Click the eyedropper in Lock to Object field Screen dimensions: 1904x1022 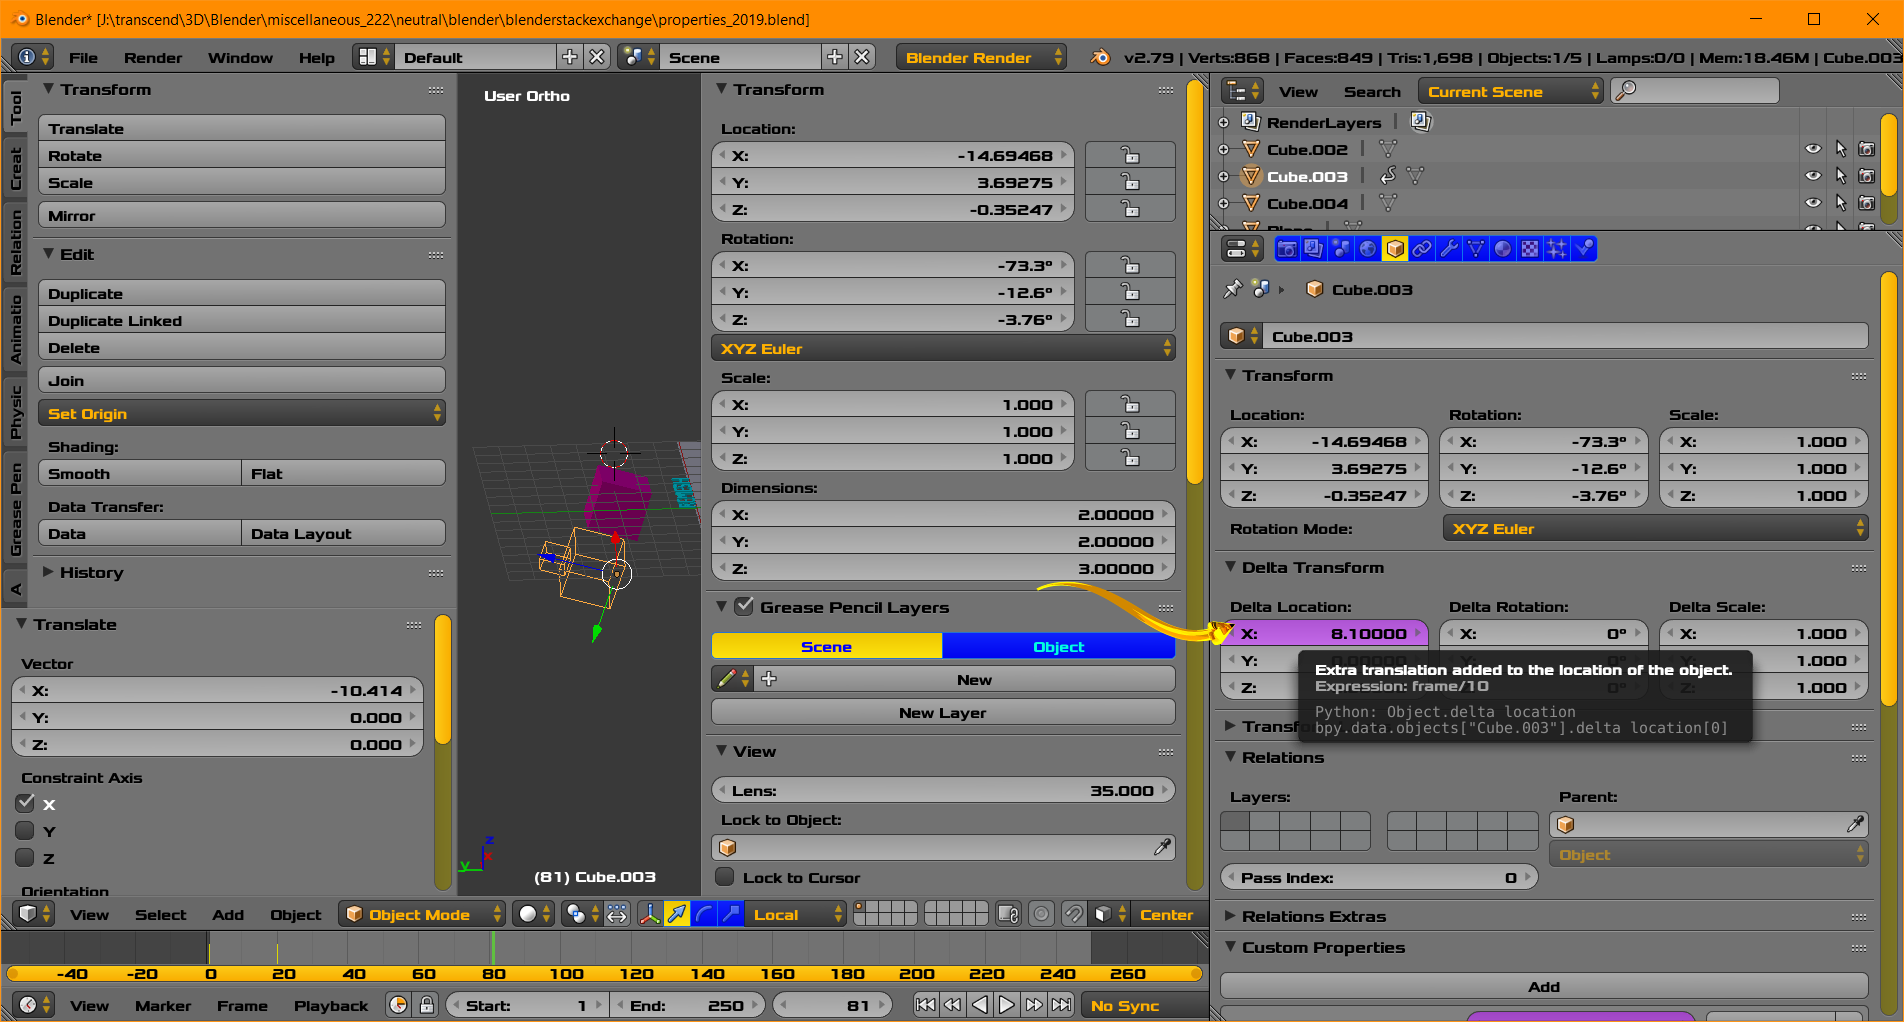(x=1162, y=847)
